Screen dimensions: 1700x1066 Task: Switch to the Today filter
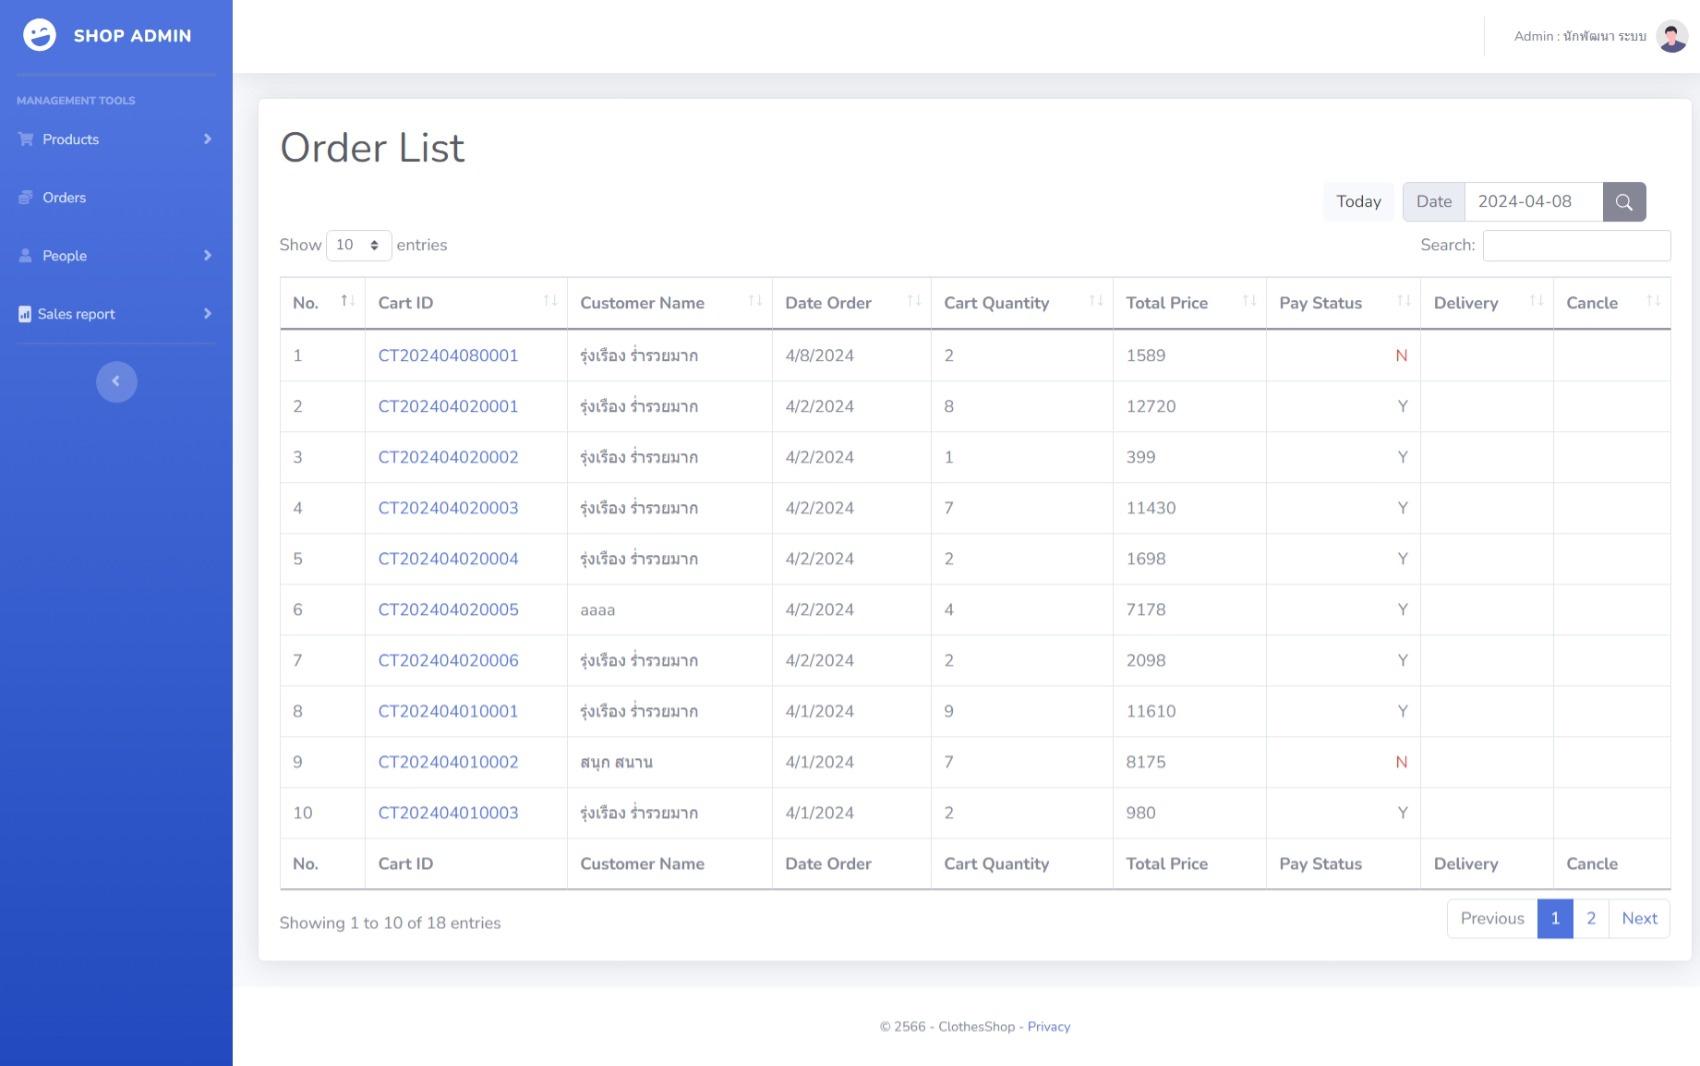(x=1358, y=201)
